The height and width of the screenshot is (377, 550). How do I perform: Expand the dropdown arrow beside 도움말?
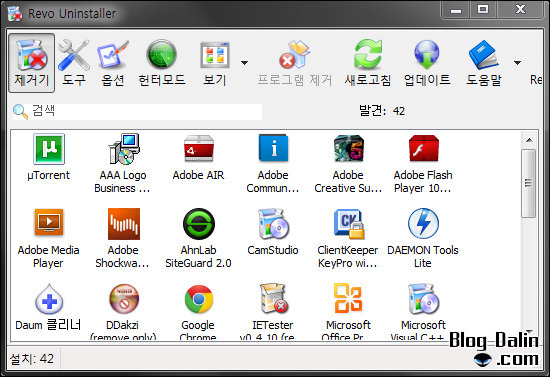tap(517, 63)
